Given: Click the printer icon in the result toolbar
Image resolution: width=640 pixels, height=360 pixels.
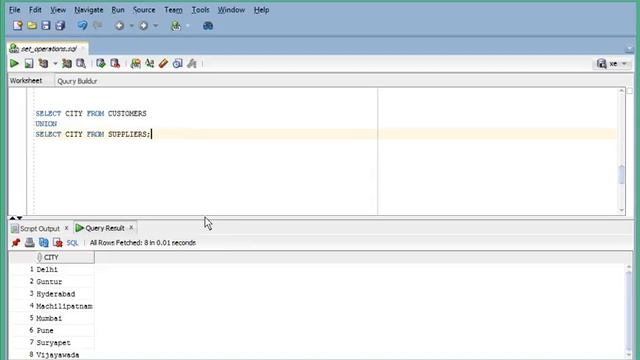Looking at the screenshot, I should pyautogui.click(x=29, y=243).
